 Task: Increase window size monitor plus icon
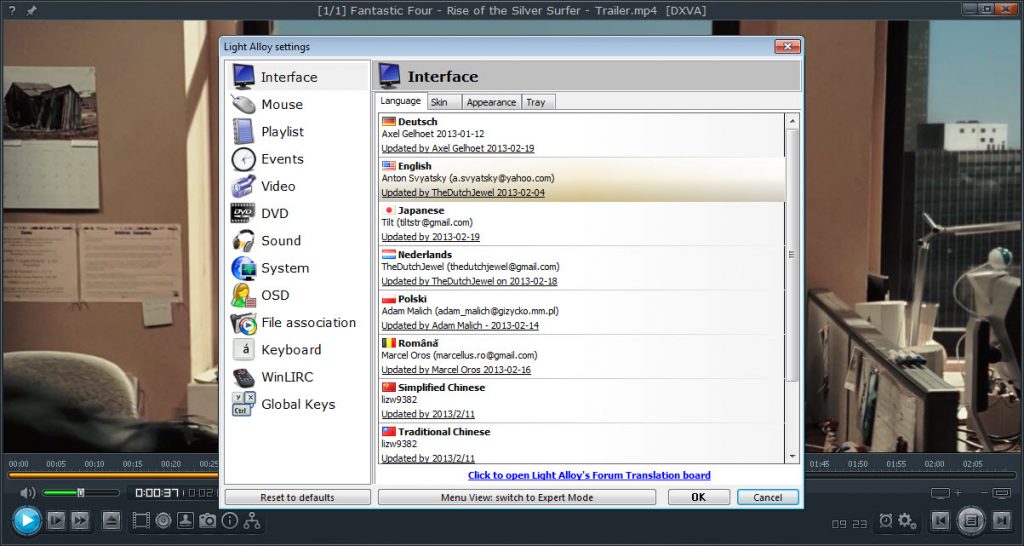pyautogui.click(x=946, y=493)
